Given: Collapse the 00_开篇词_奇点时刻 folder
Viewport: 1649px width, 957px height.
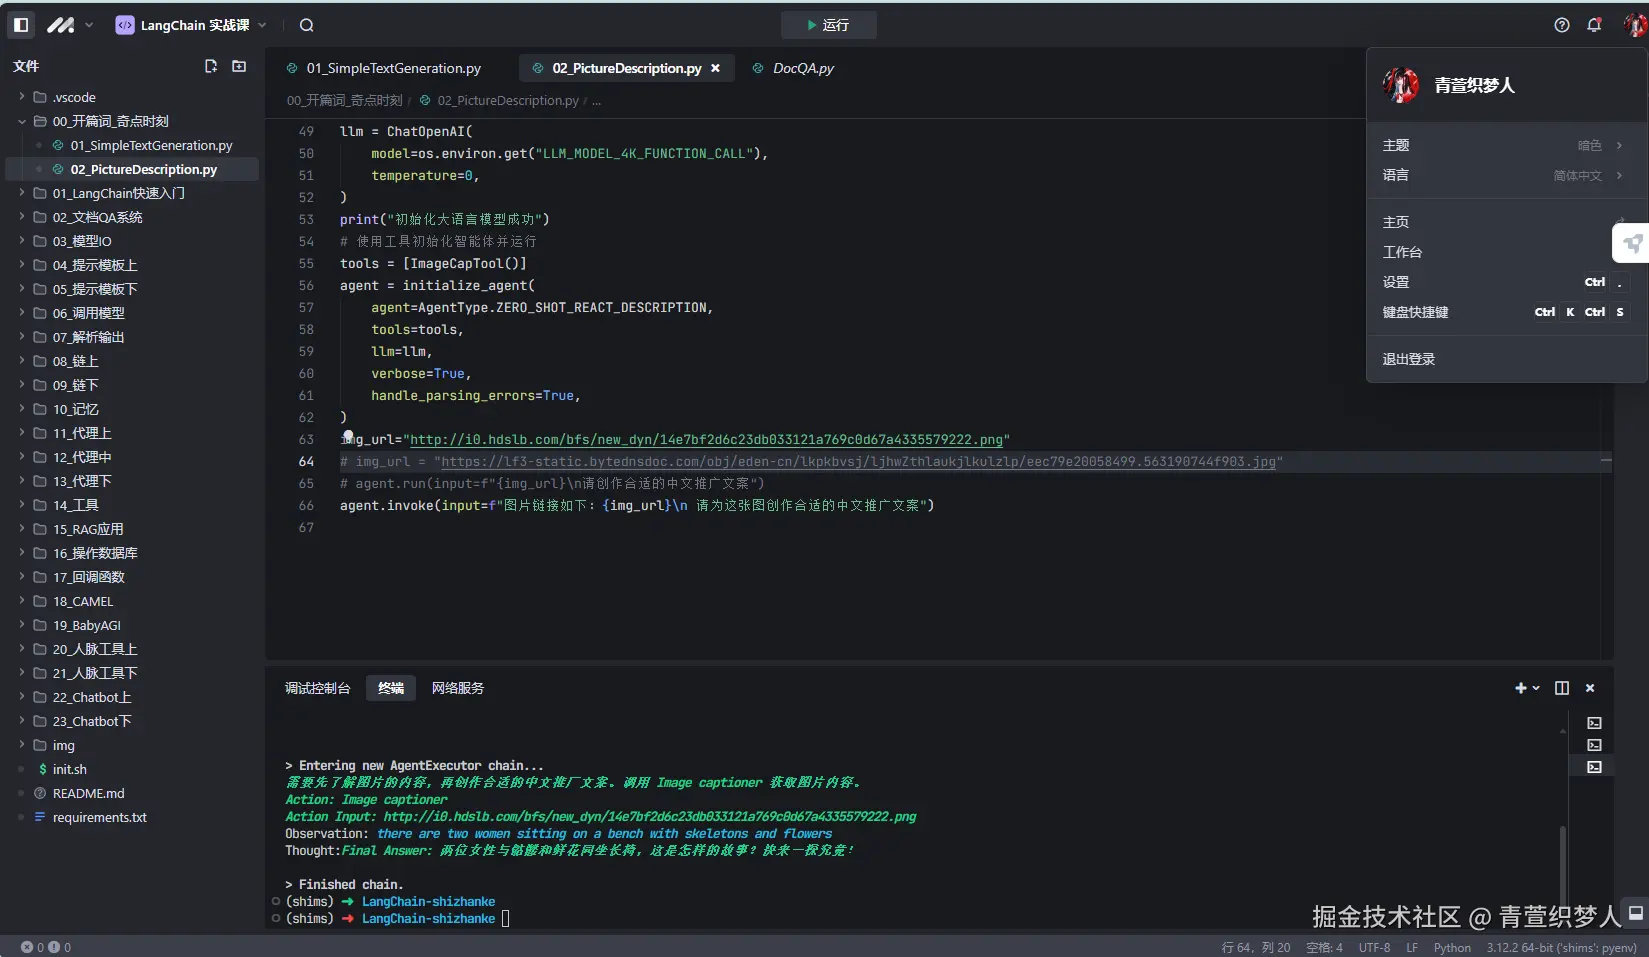Looking at the screenshot, I should 22,121.
